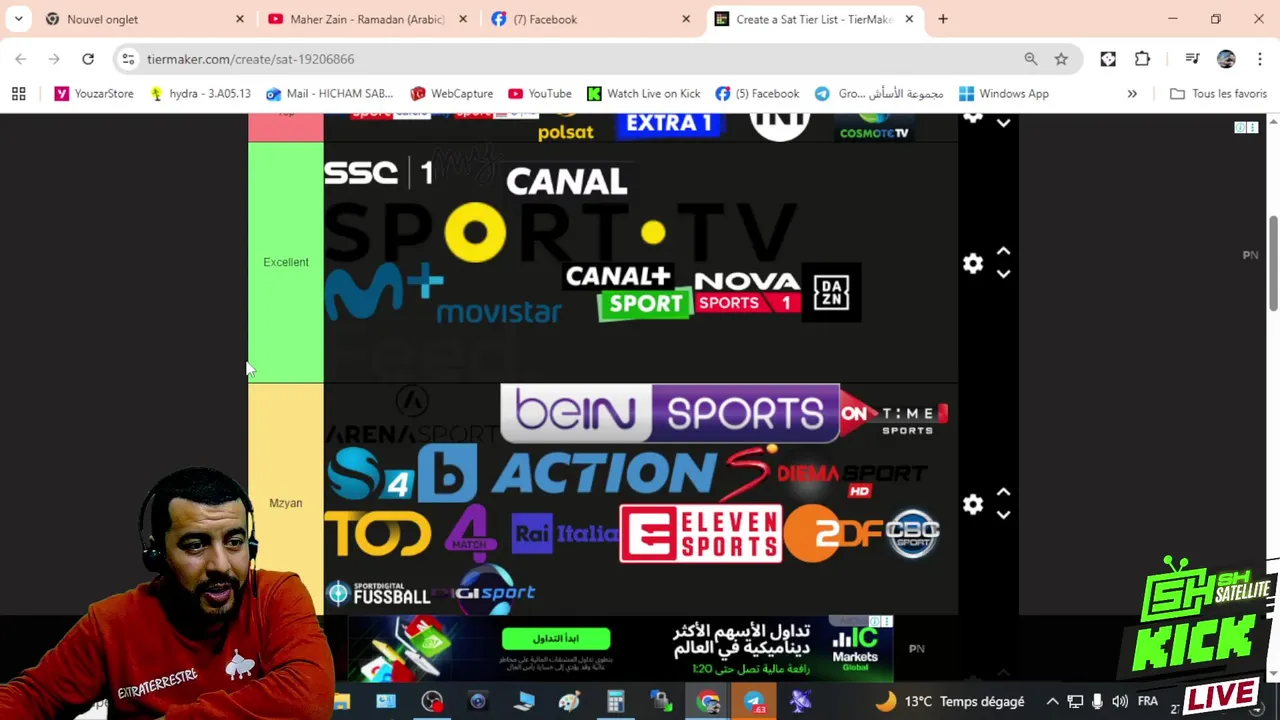The image size is (1280, 720).
Task: Select the CANAL+ SPORT logo
Action: click(x=630, y=292)
